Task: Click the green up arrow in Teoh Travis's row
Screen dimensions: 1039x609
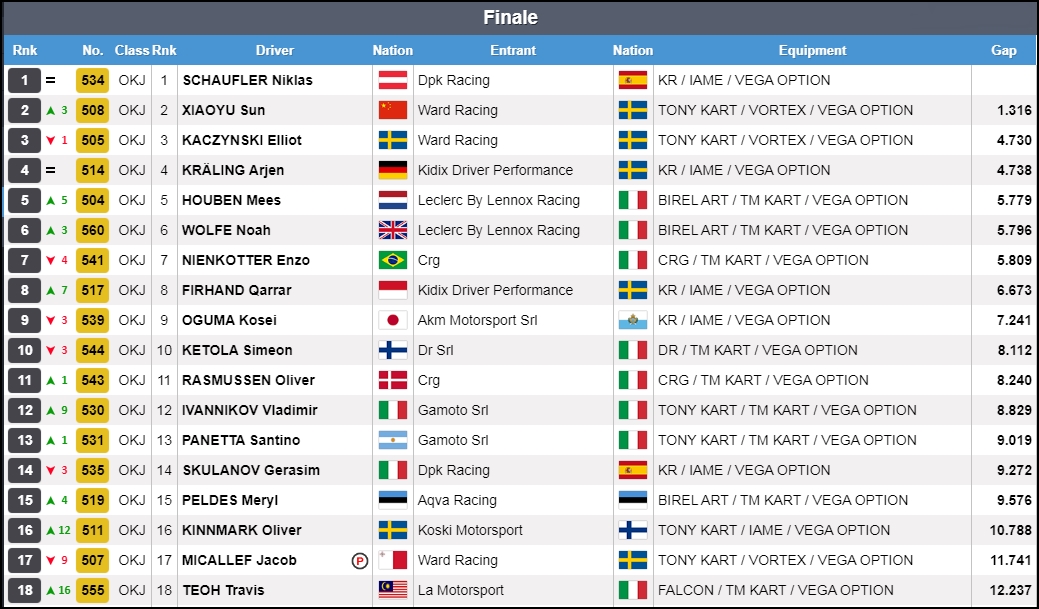Action: [51, 590]
